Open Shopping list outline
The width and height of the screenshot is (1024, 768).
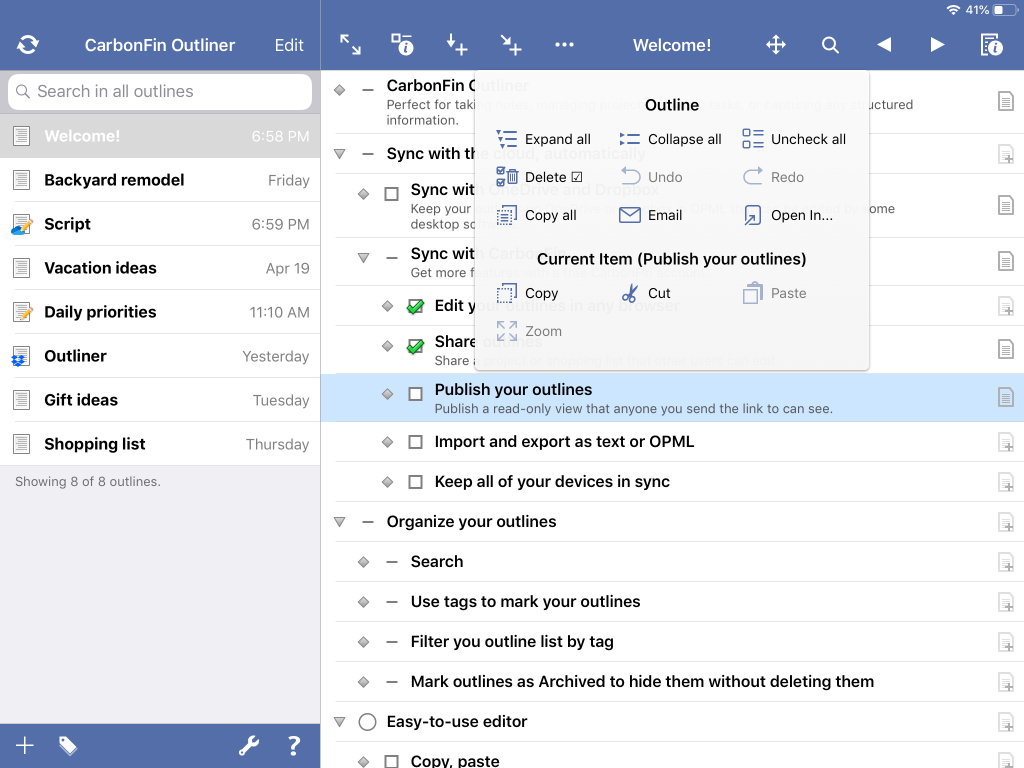coord(160,443)
